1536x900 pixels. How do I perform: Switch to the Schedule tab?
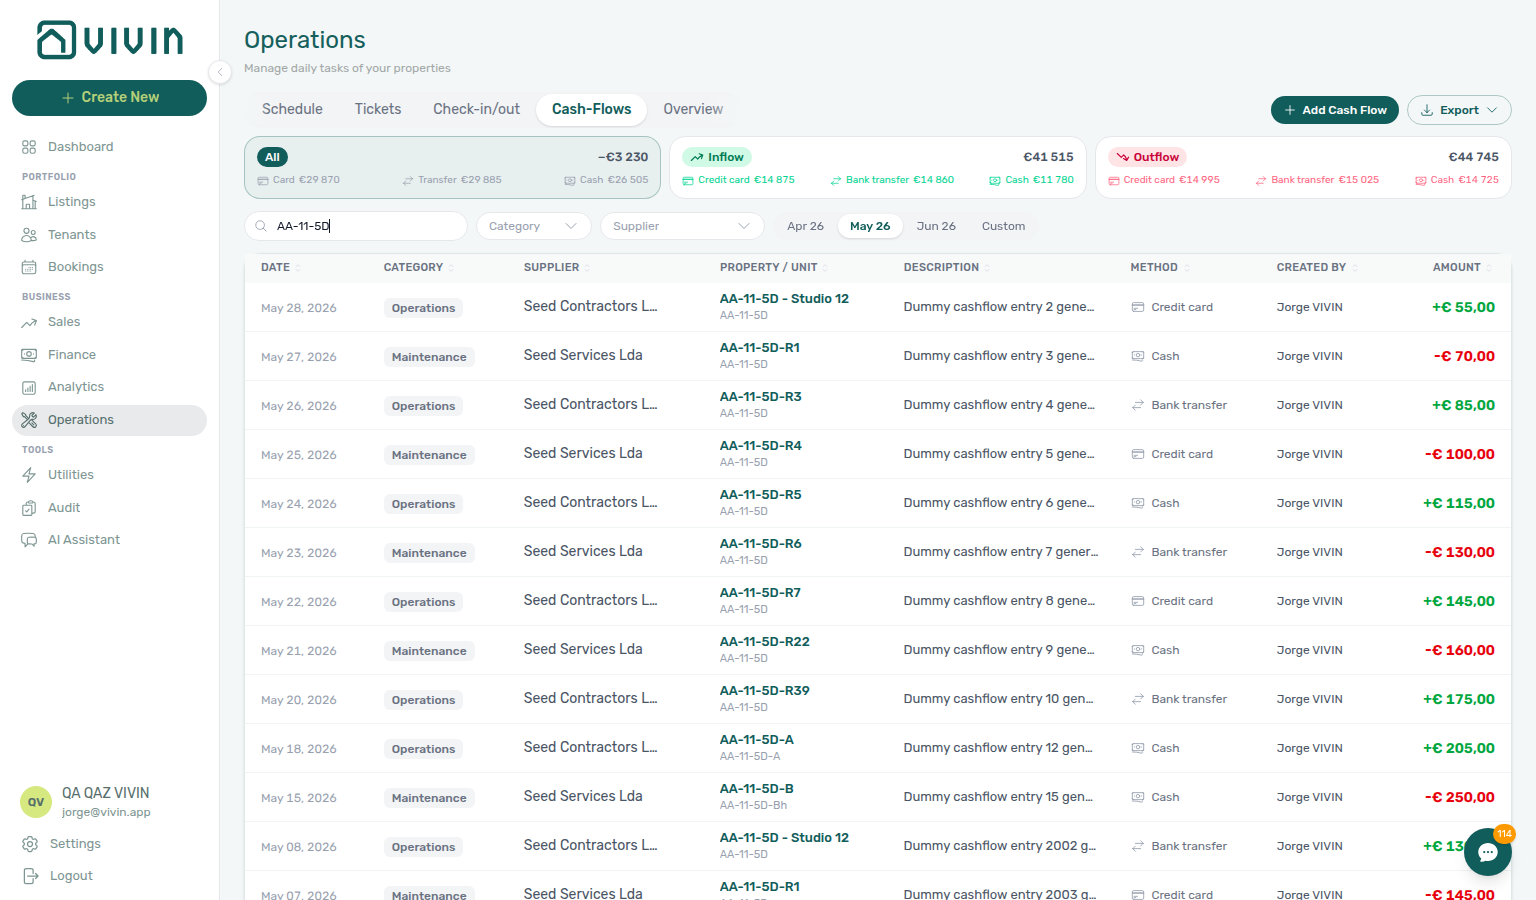point(292,109)
